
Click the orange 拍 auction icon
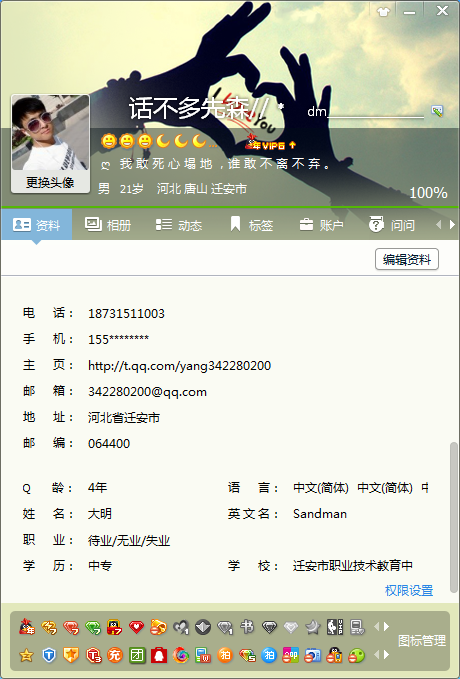click(x=225, y=655)
